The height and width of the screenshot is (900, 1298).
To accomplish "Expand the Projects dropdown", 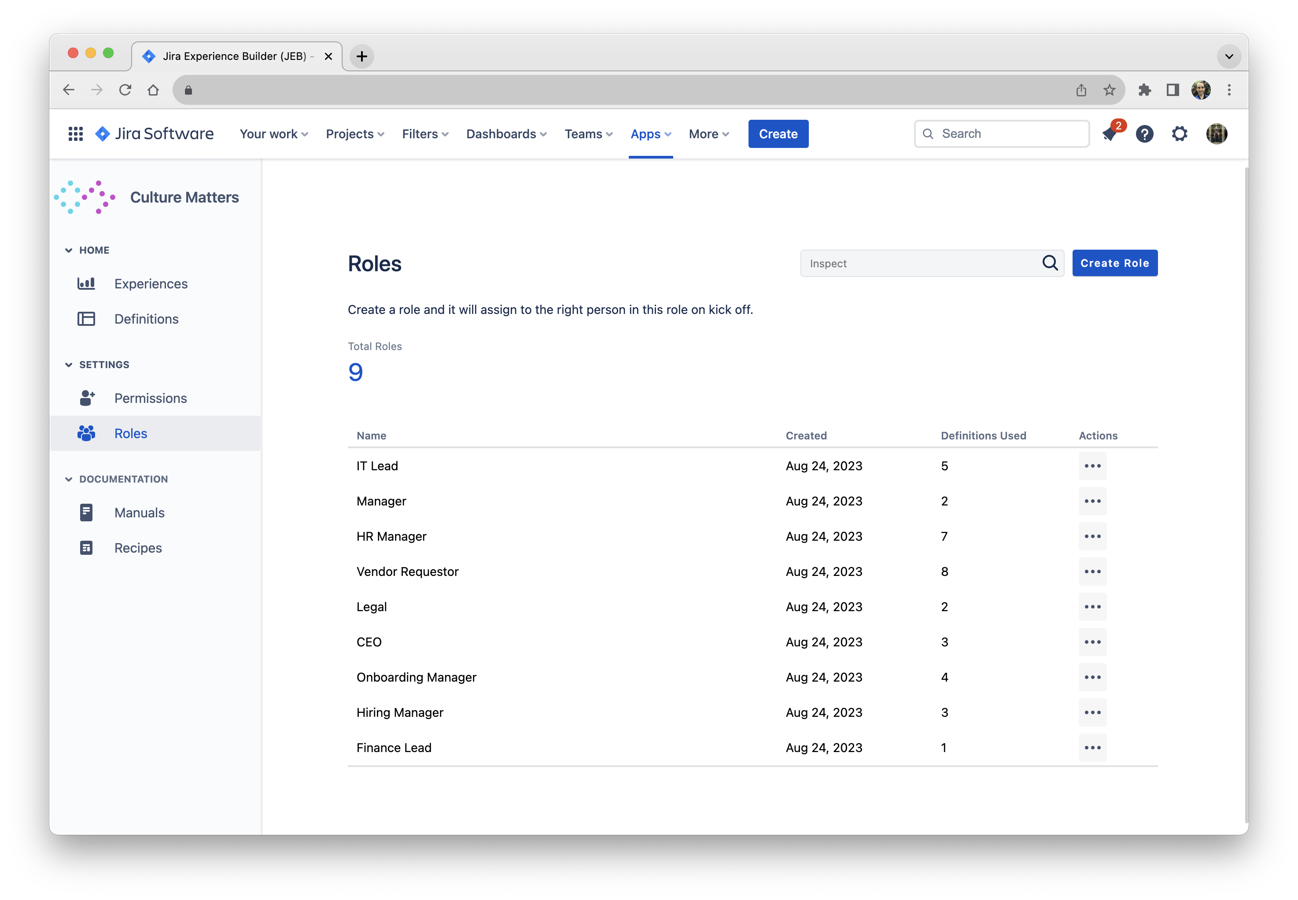I will click(x=355, y=134).
